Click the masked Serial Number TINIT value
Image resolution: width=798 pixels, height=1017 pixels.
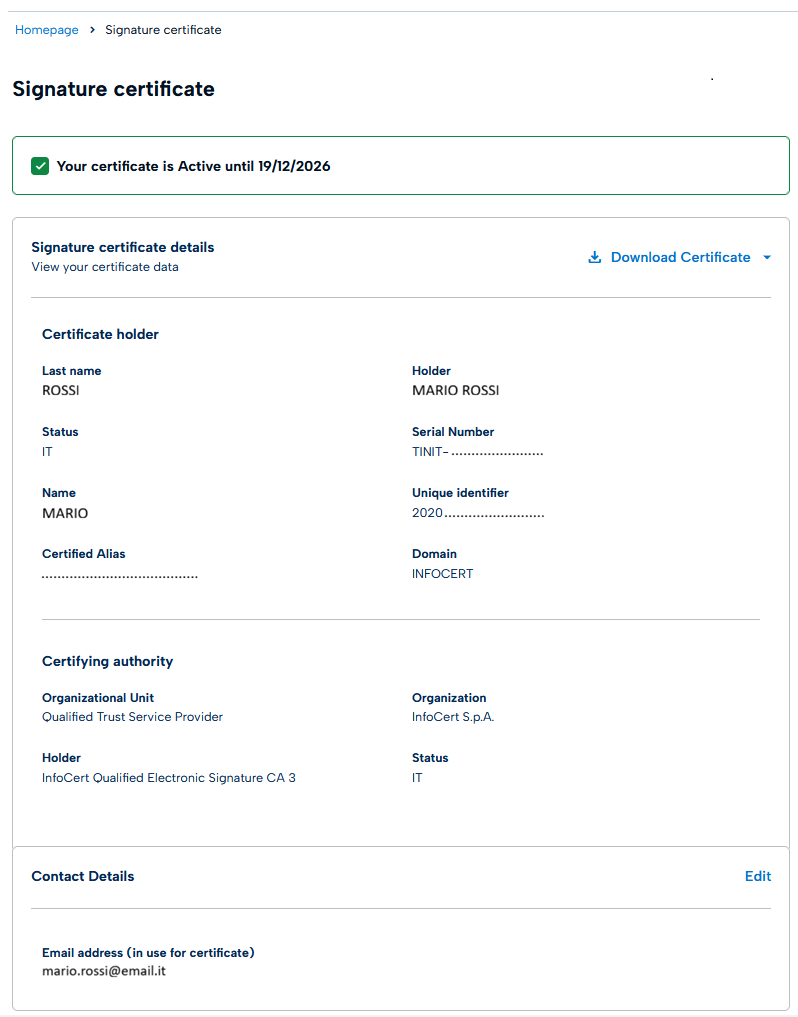point(477,452)
